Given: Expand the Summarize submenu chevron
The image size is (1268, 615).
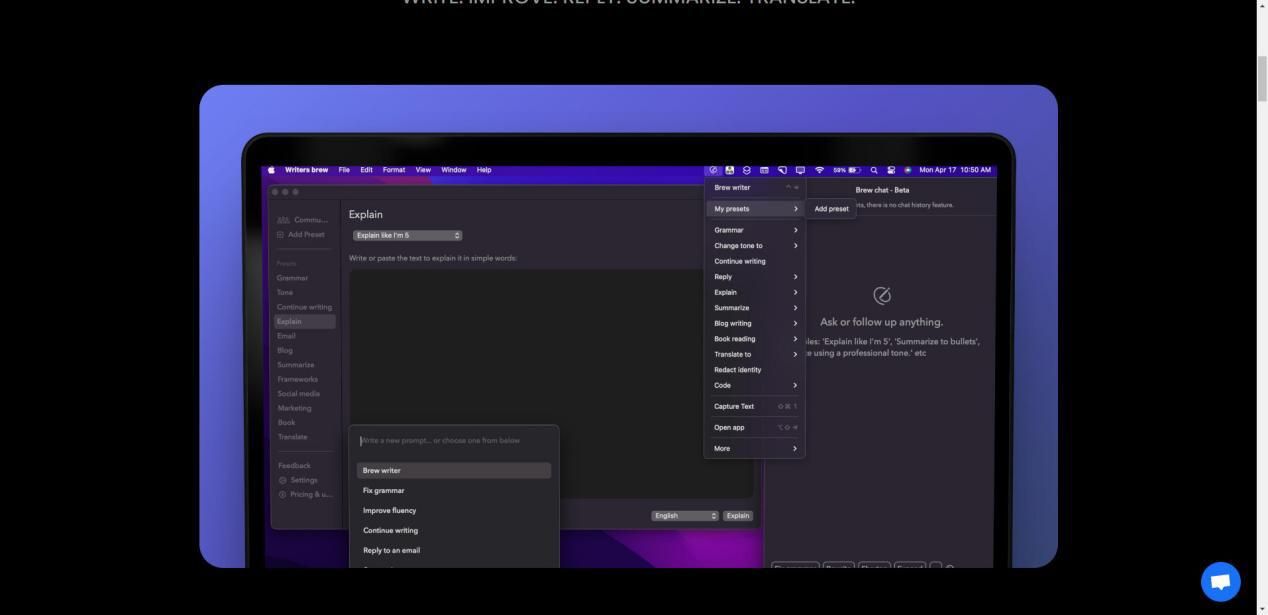Looking at the screenshot, I should 796,308.
